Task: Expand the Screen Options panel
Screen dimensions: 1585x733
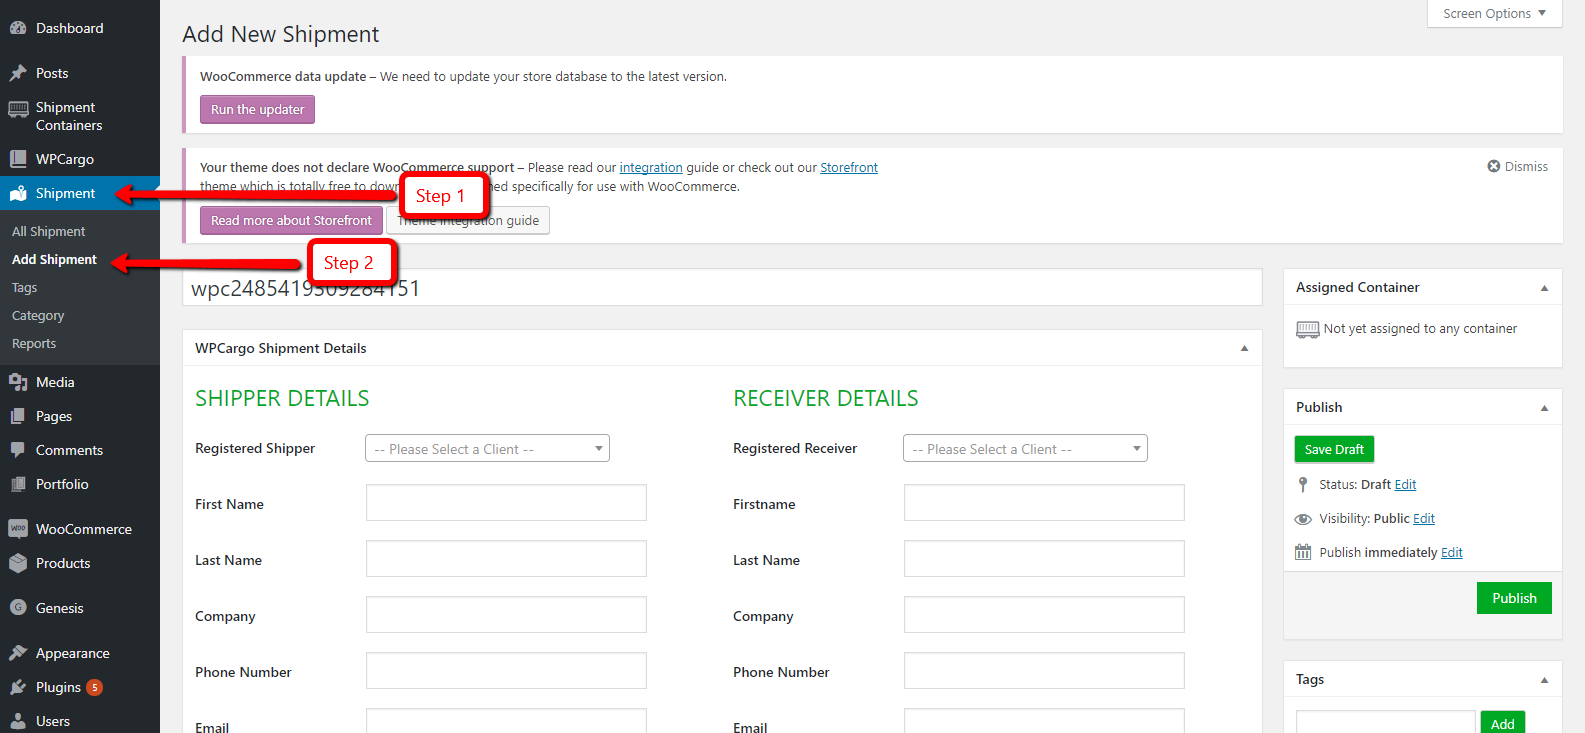Action: 1494,13
